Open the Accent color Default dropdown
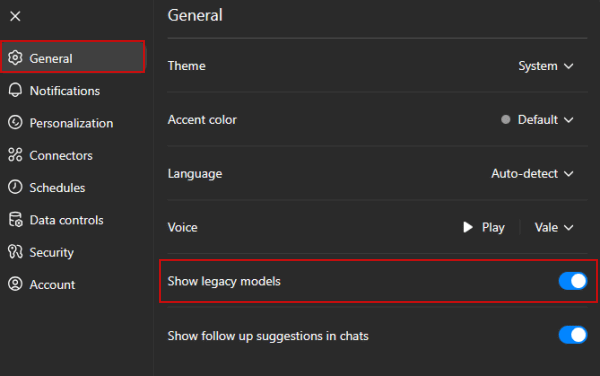This screenshot has height=376, width=600. 537,120
